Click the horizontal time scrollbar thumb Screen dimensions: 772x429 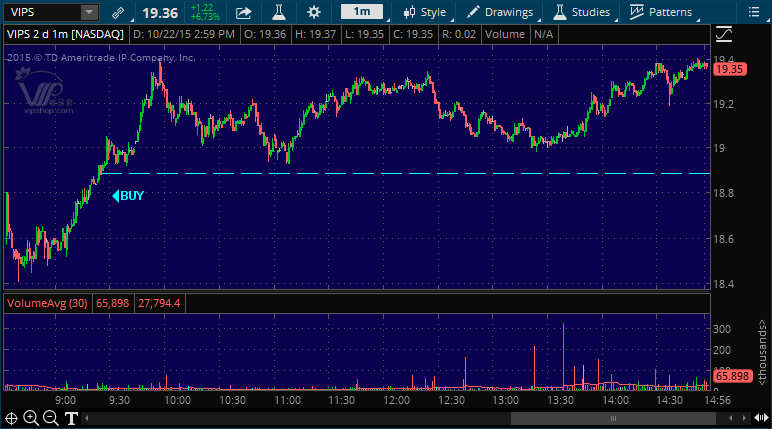(x=610, y=418)
